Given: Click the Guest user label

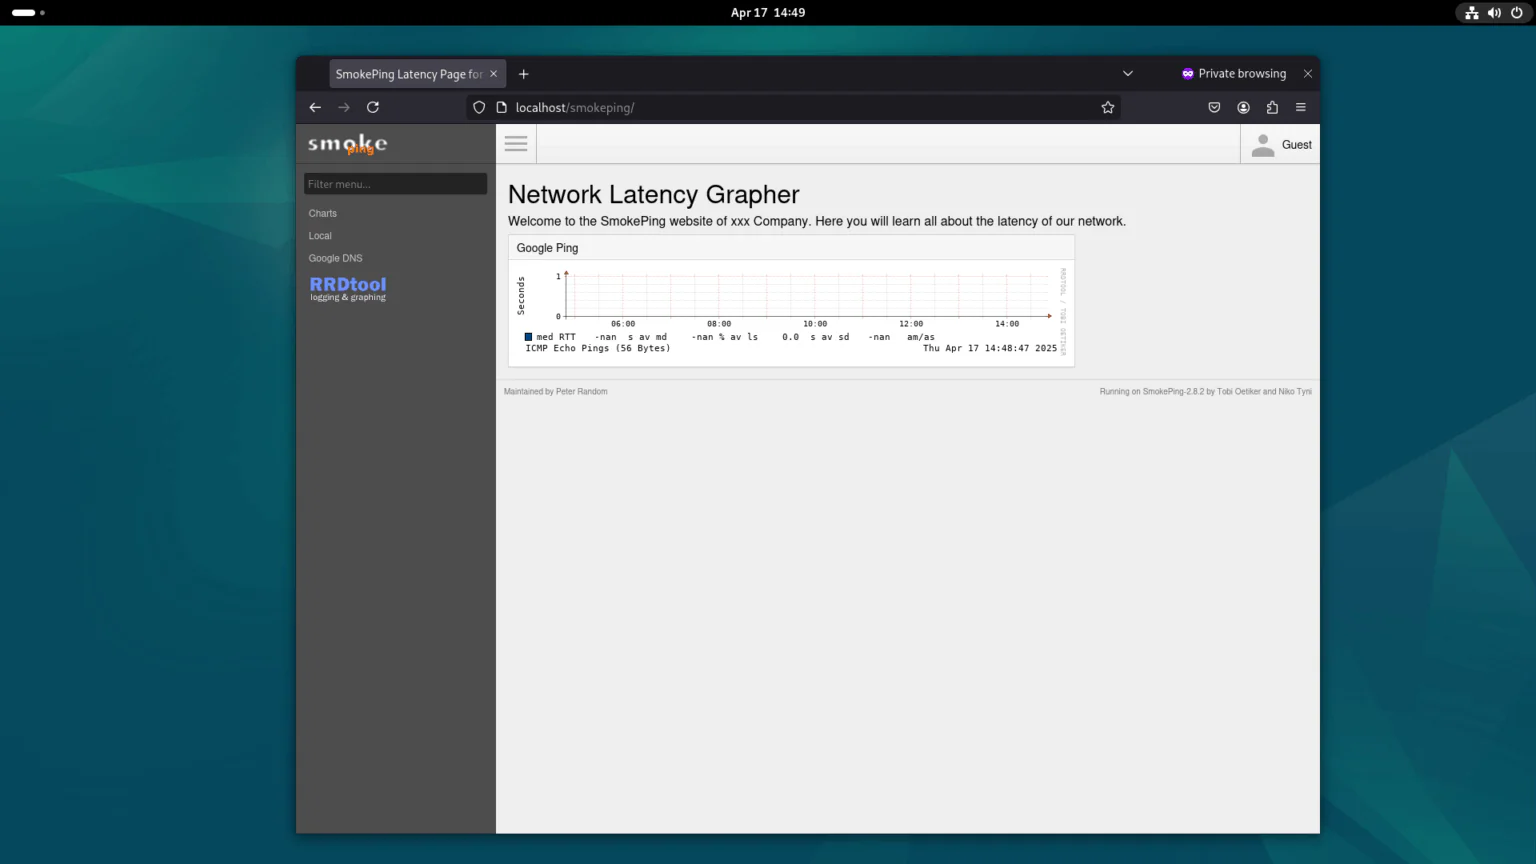Looking at the screenshot, I should pyautogui.click(x=1297, y=145).
